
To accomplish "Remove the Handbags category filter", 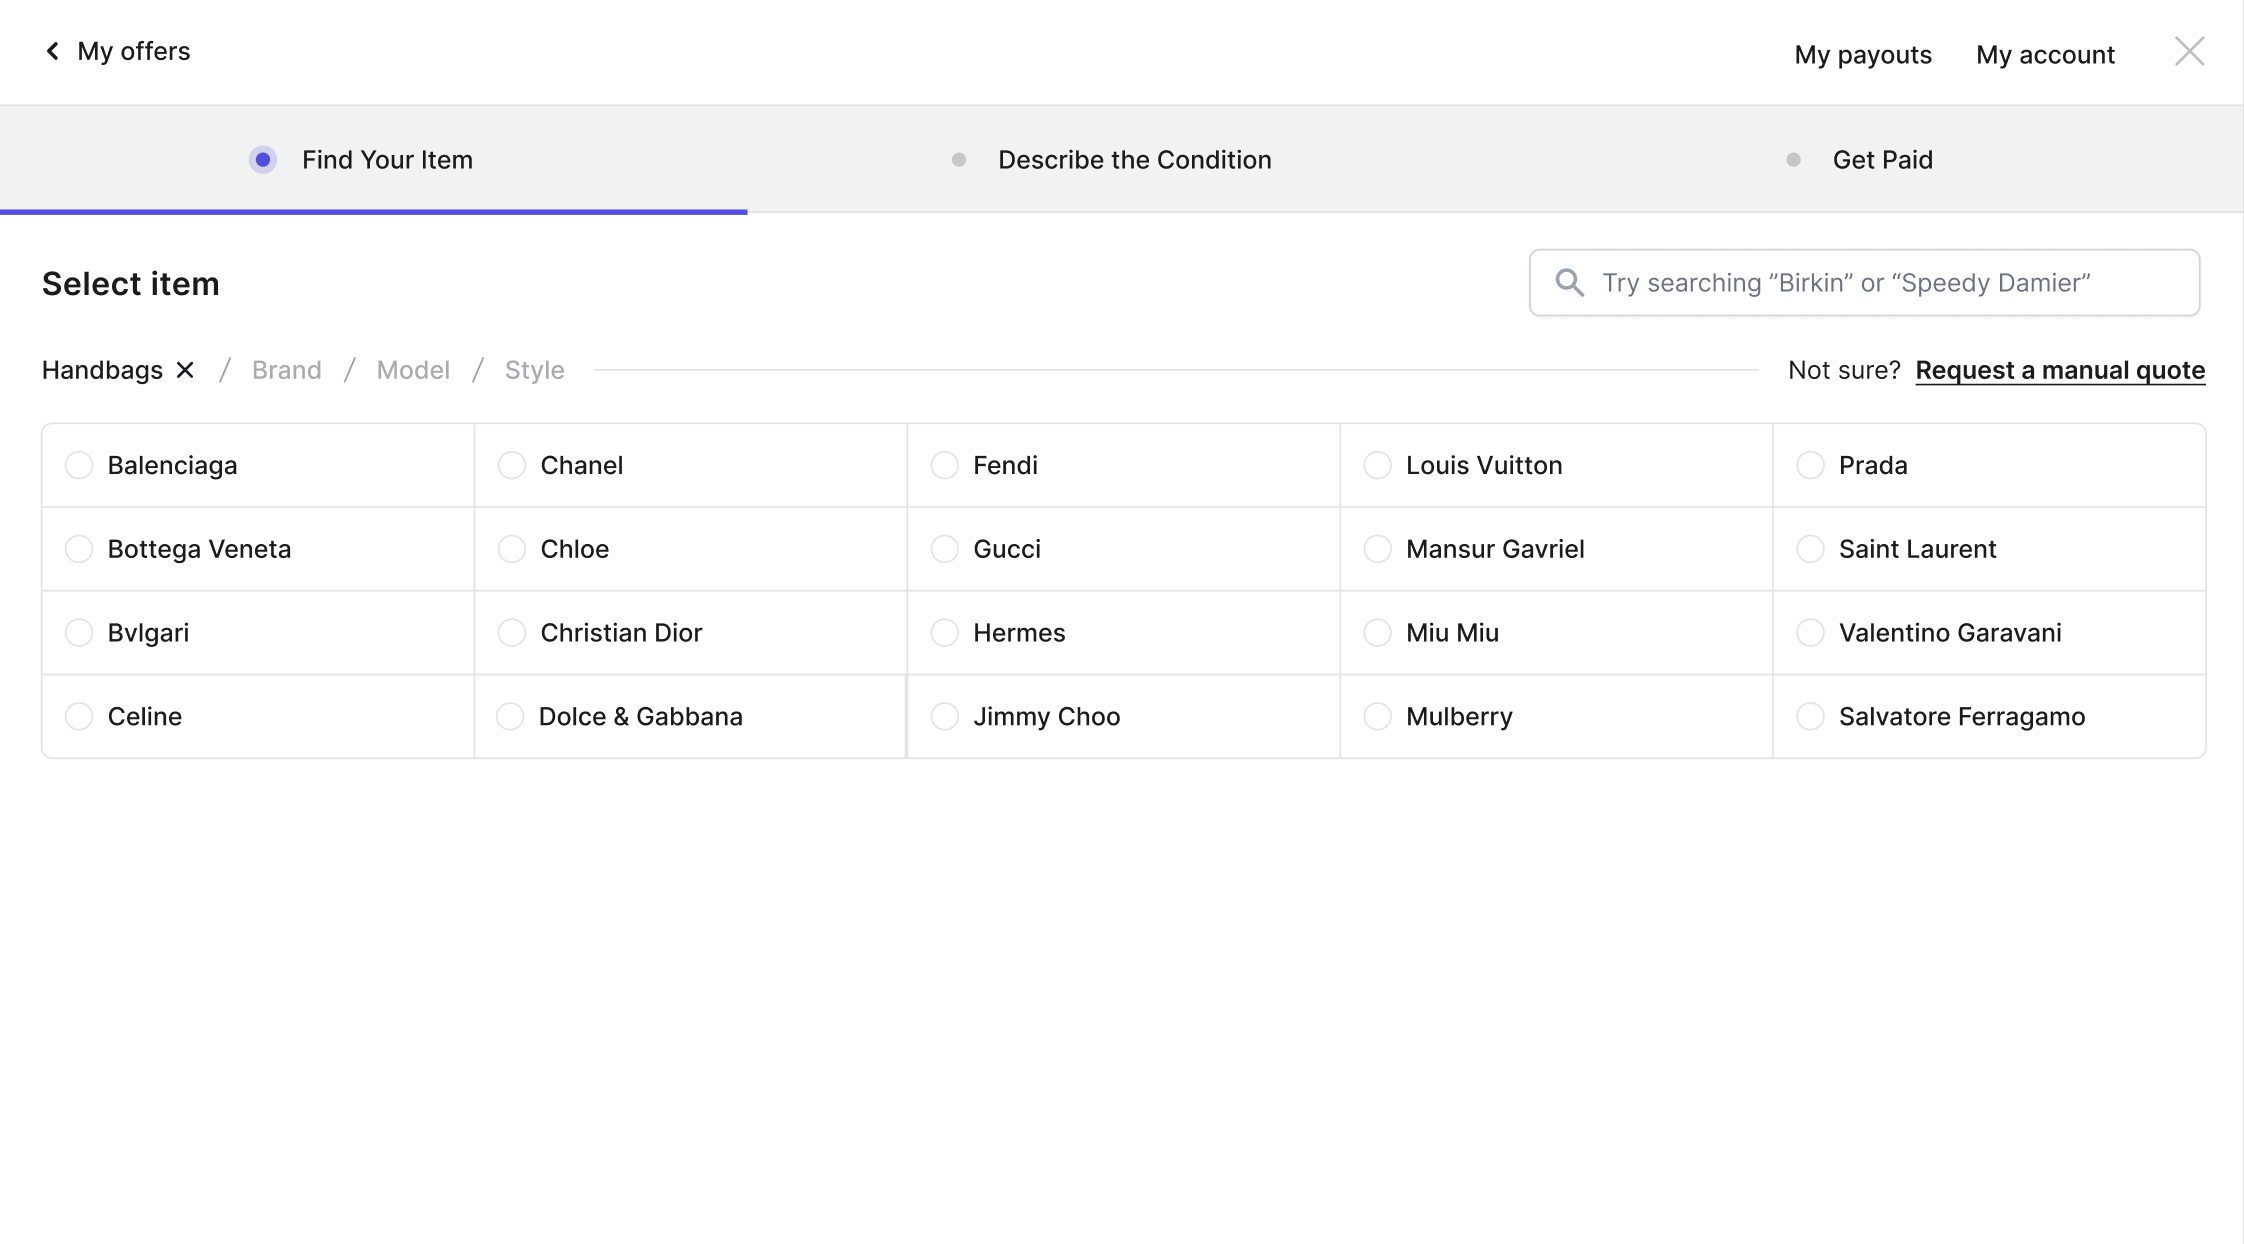I will click(x=185, y=370).
